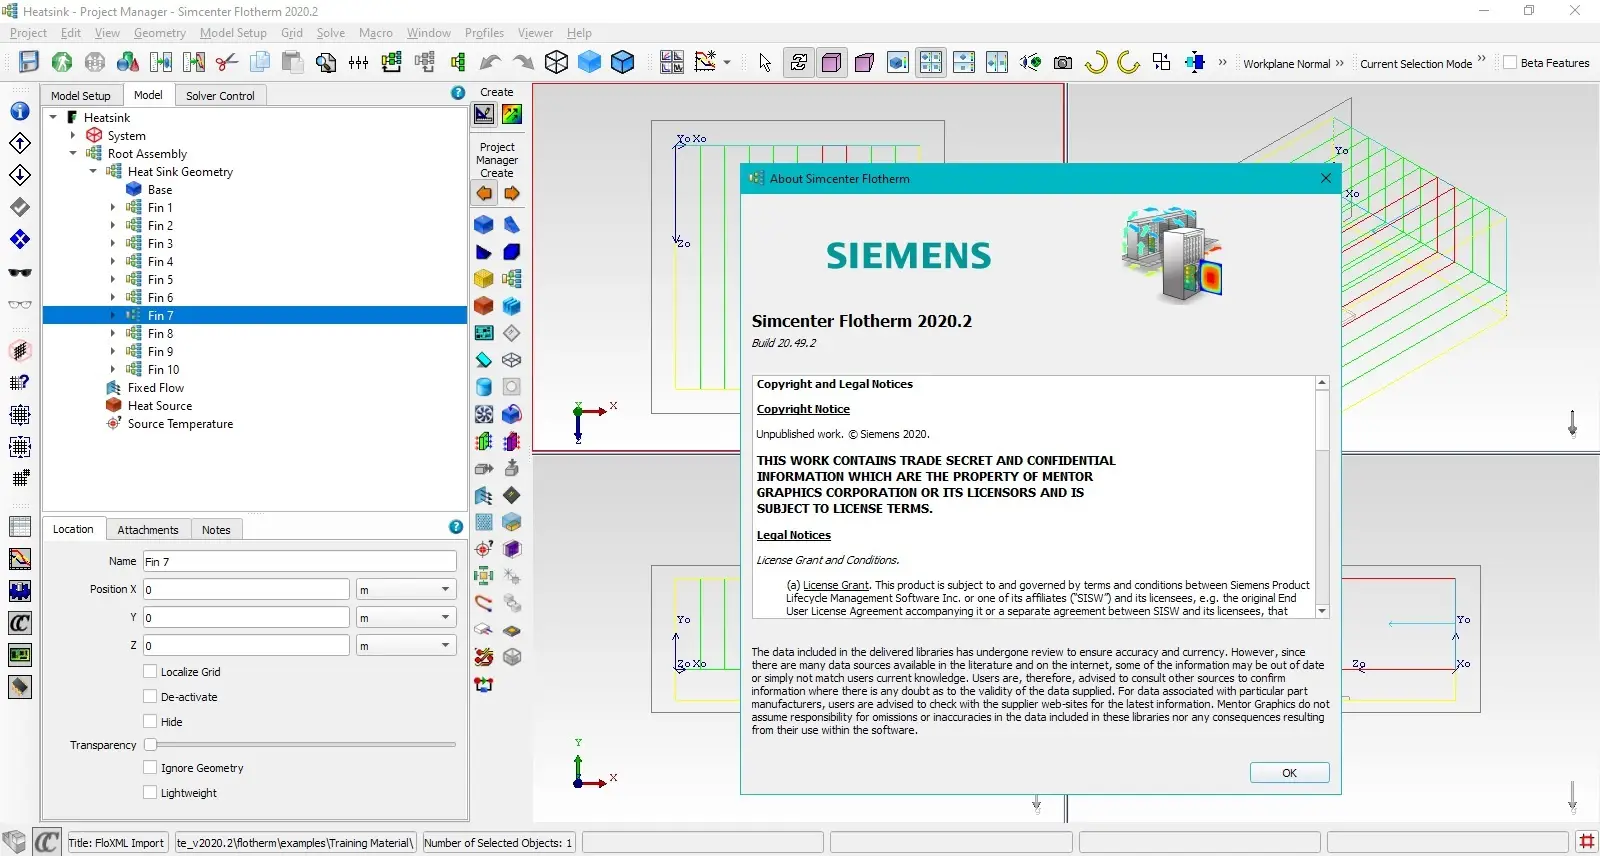Screen dimensions: 1600x856
Task: Open the Geometry menu
Action: [x=160, y=33]
